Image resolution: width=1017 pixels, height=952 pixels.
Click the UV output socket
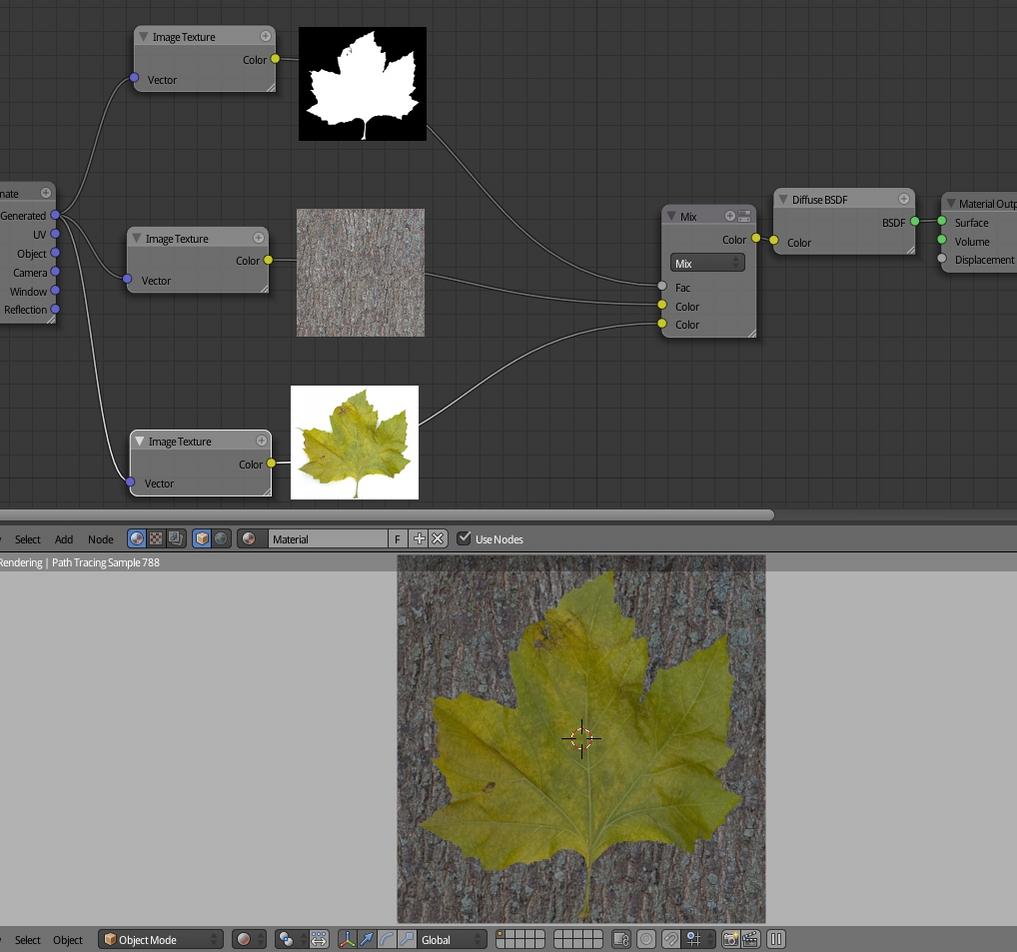(x=55, y=233)
